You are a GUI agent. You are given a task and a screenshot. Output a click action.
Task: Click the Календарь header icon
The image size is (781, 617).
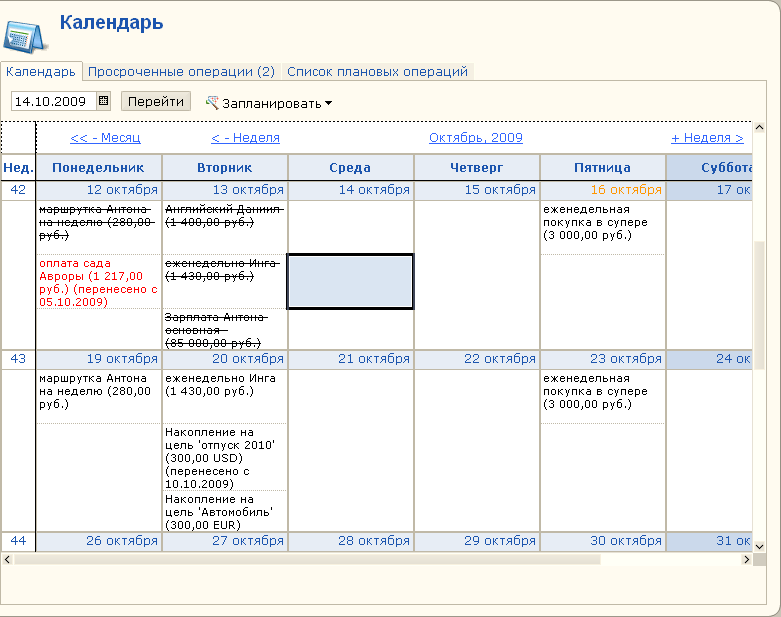(x=24, y=37)
